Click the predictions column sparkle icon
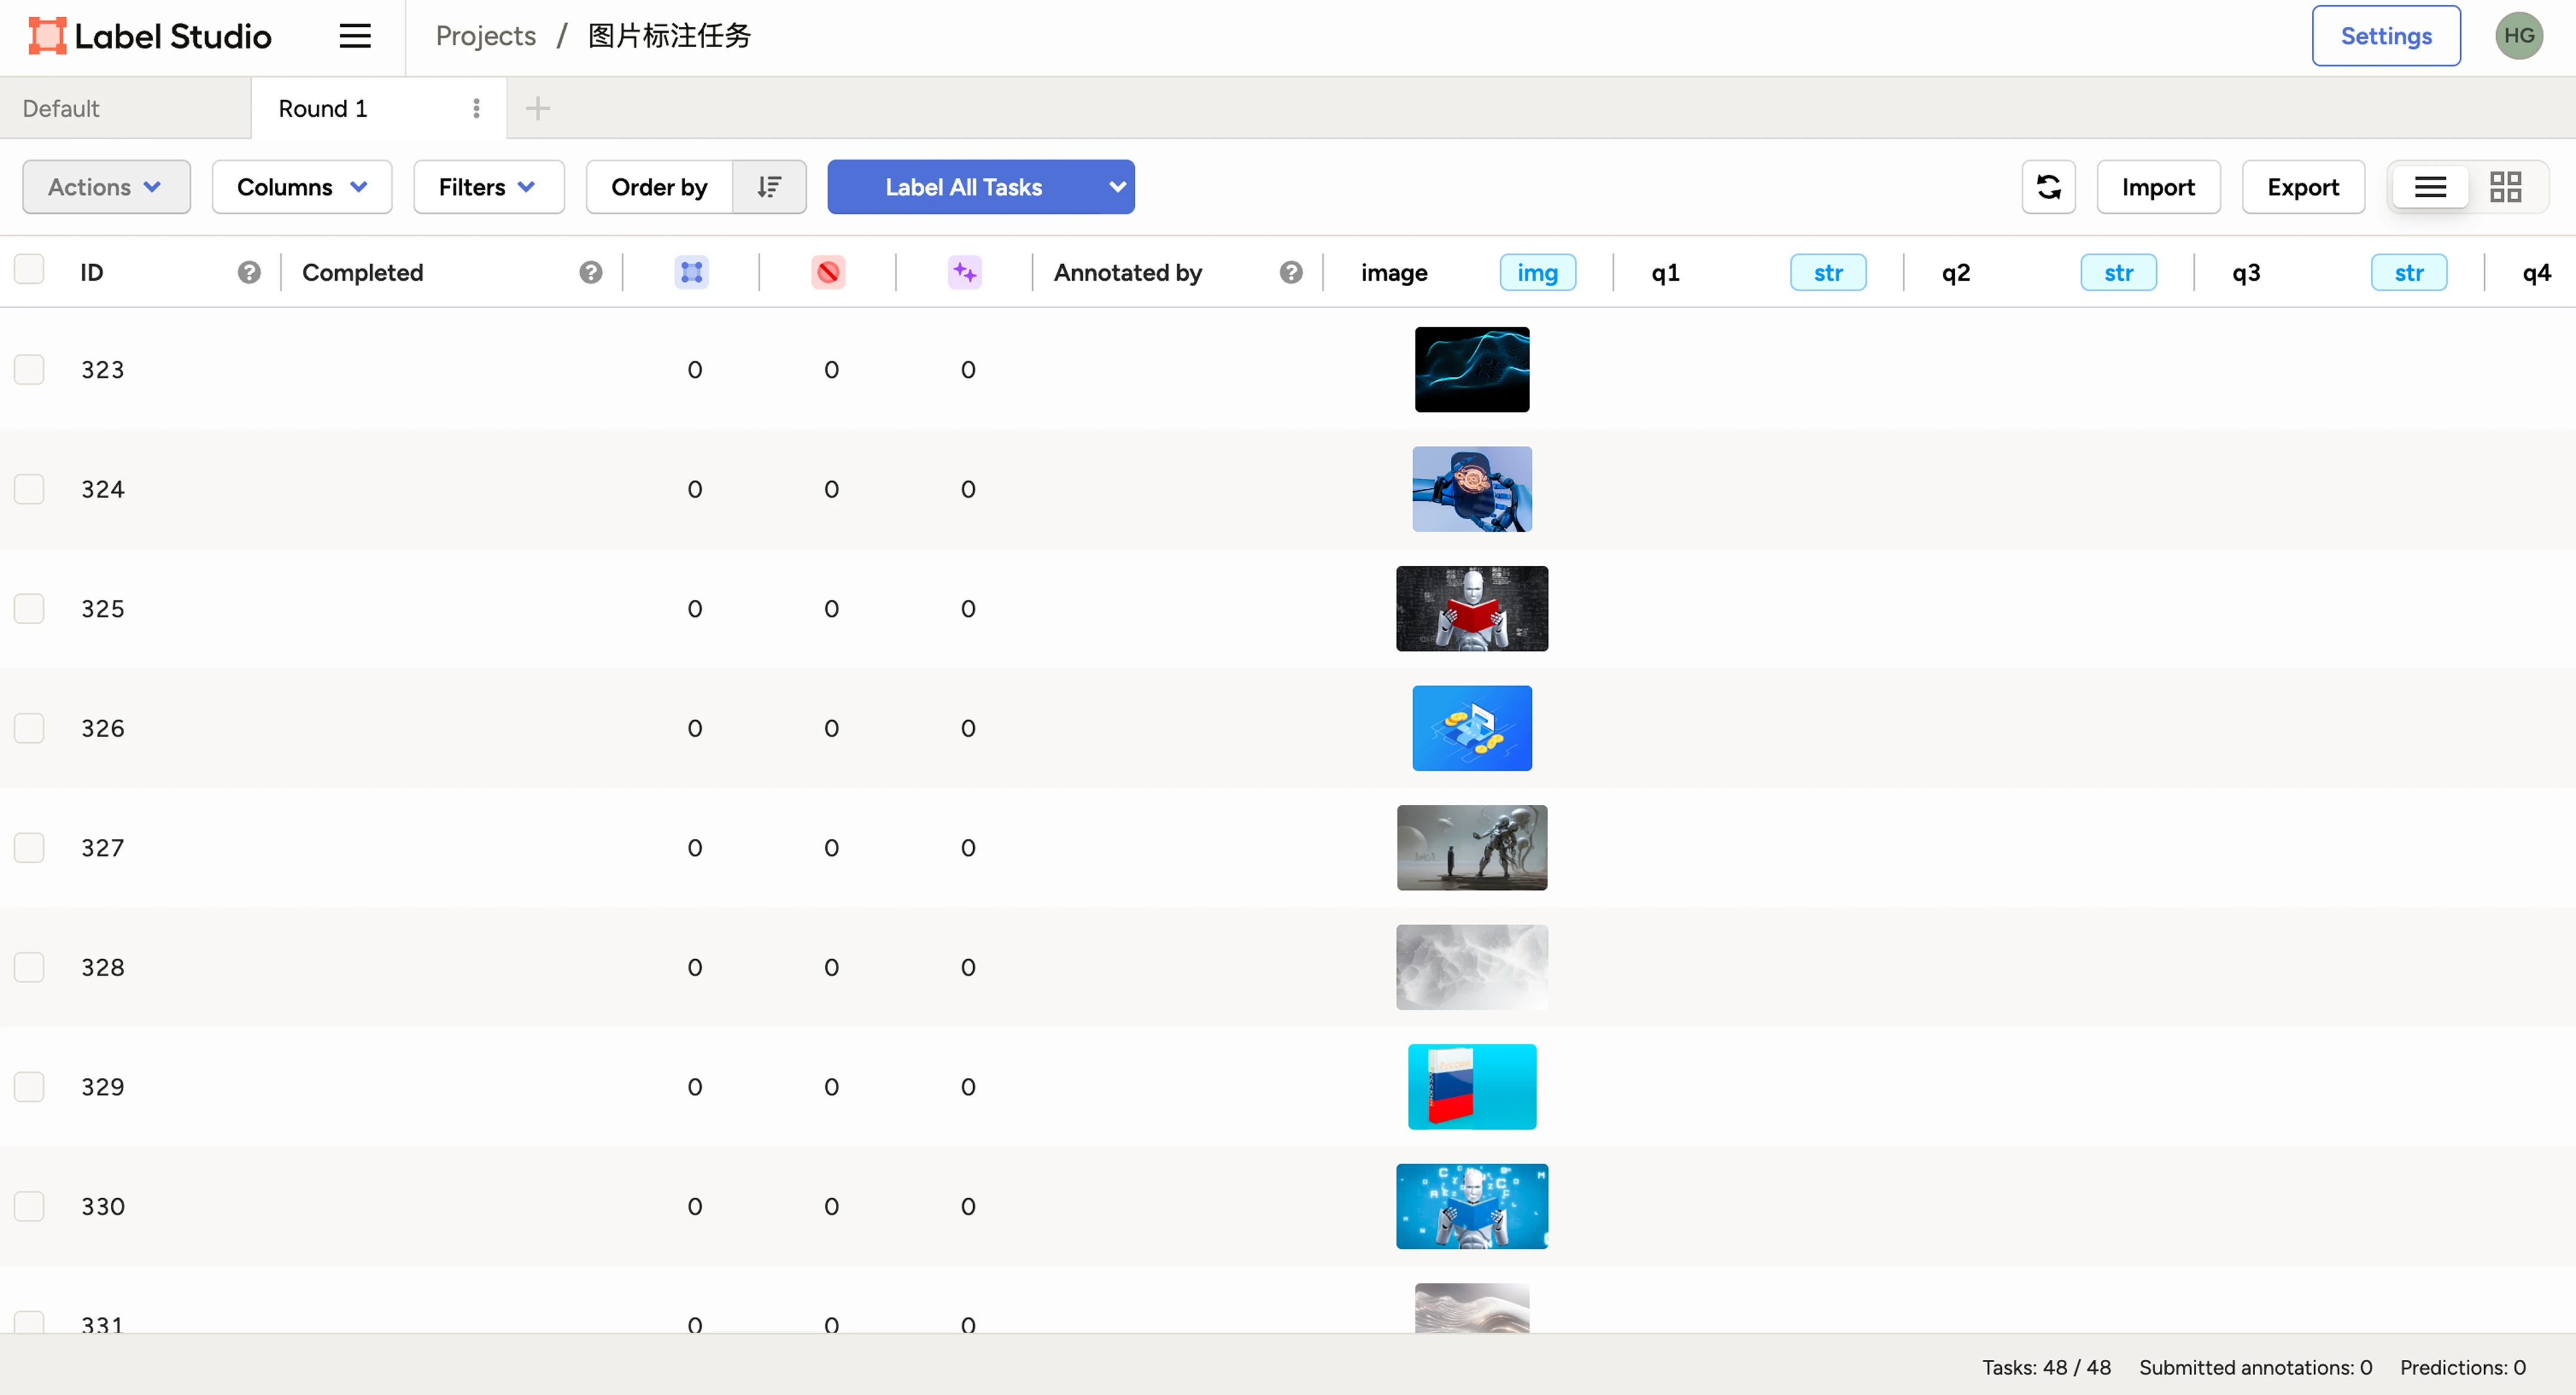Screen dimensions: 2576x1395 point(964,272)
